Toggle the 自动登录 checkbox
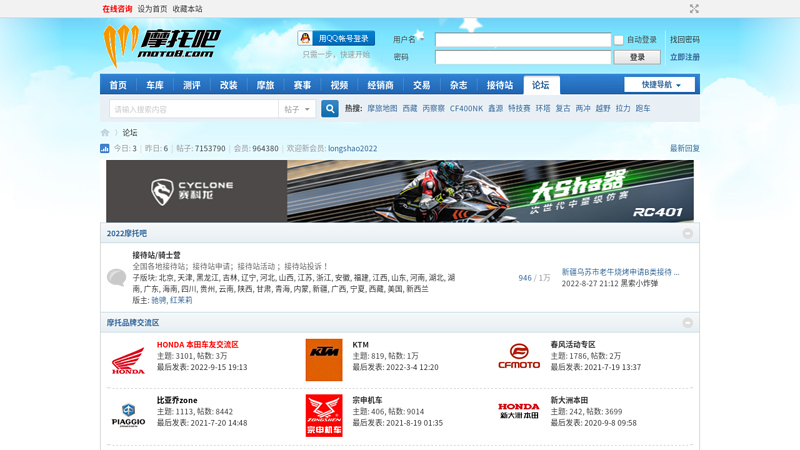800x450 pixels. coord(618,40)
